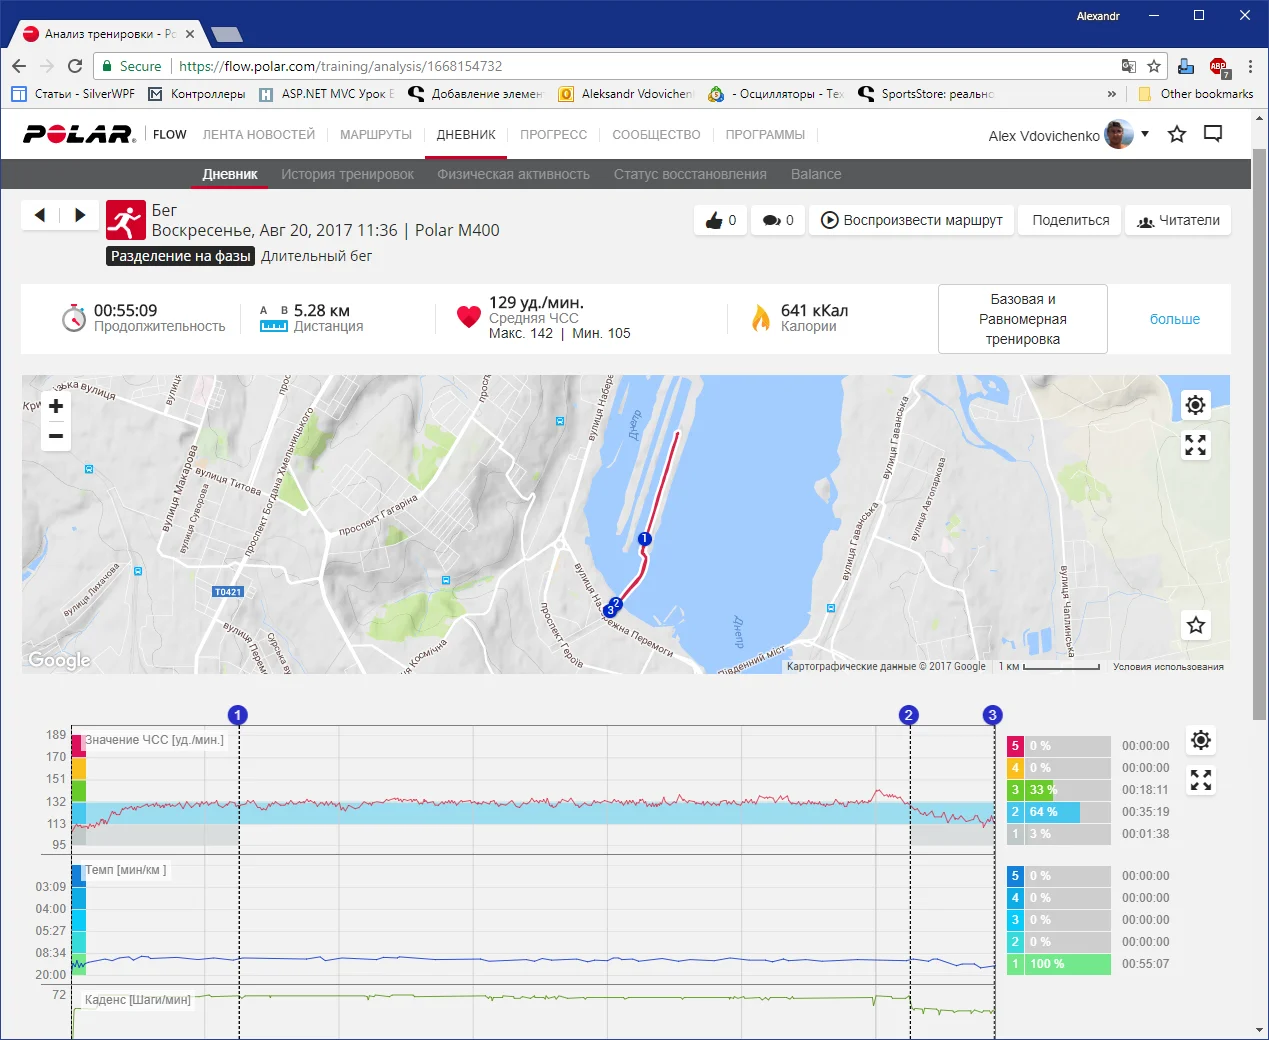
Task: Go to next training session arrow
Action: (80, 215)
